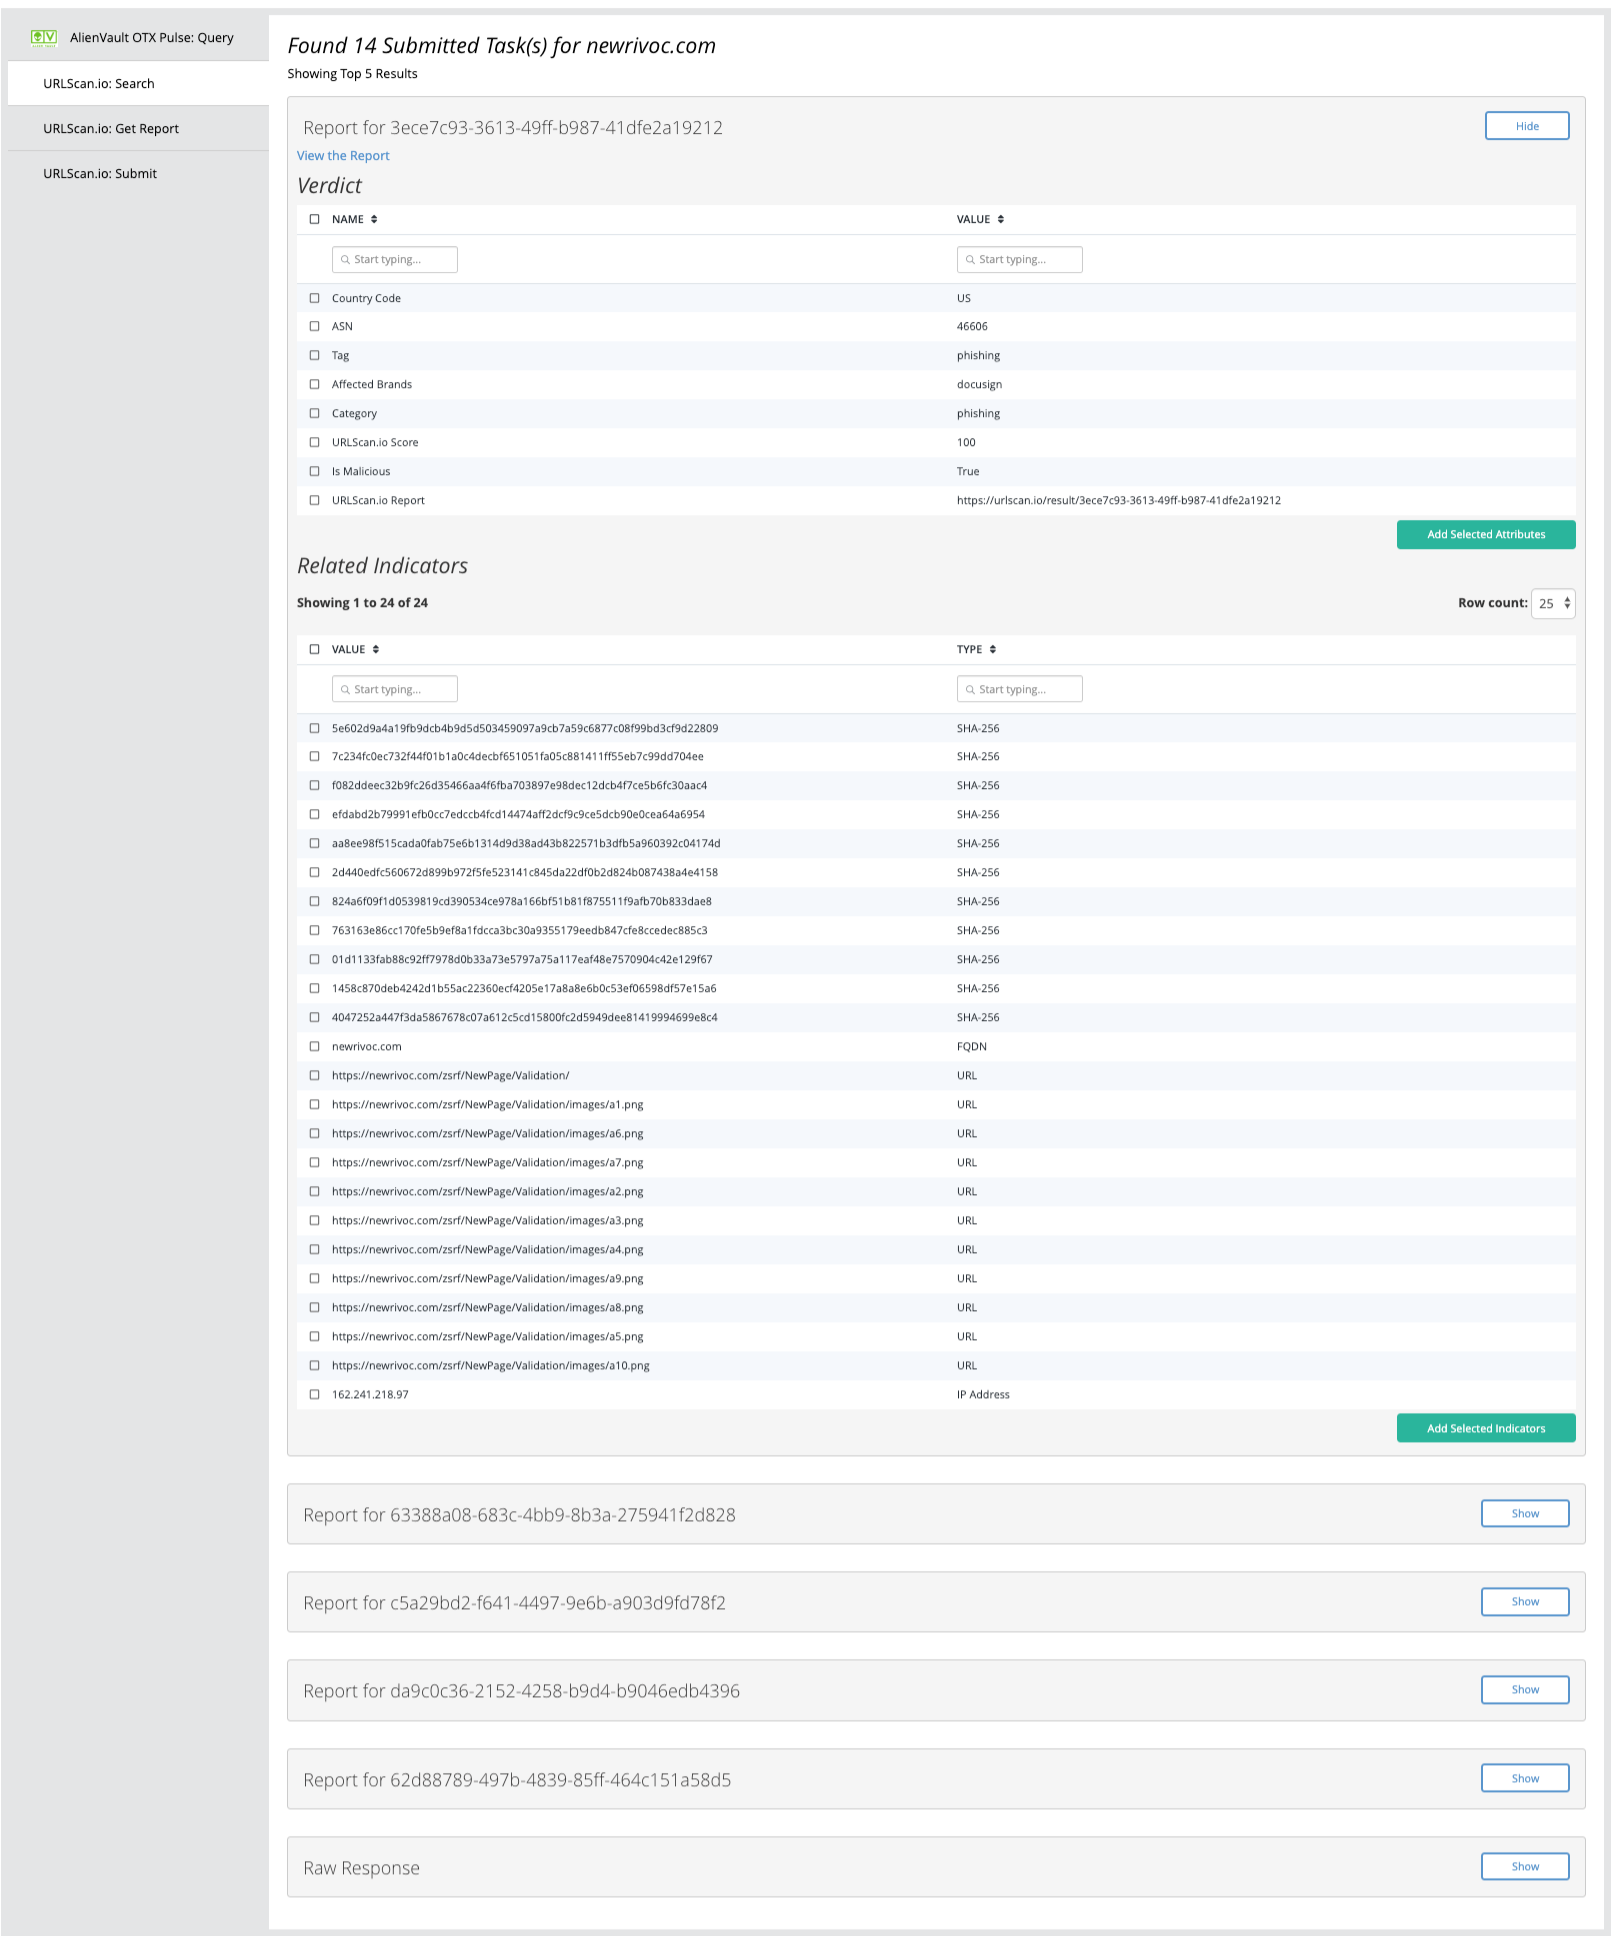Sort Verdict table by VALUE column arrows
Viewport: 1616px width, 1936px height.
[1000, 219]
